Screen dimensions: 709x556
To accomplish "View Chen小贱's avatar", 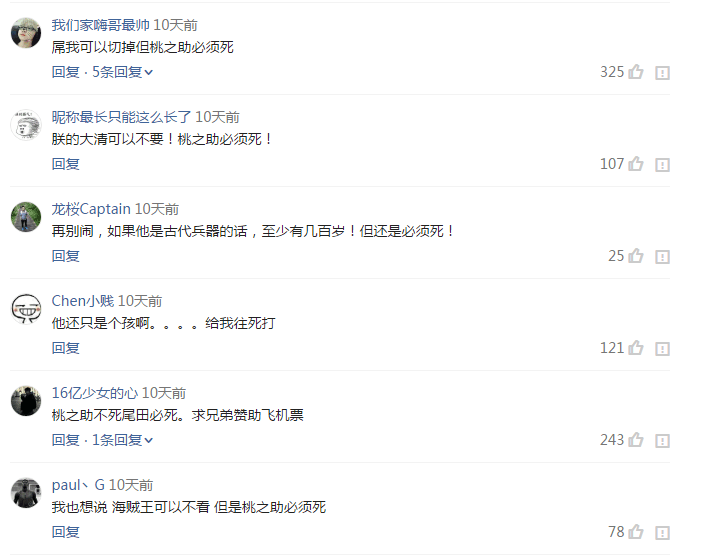I will (x=26, y=309).
